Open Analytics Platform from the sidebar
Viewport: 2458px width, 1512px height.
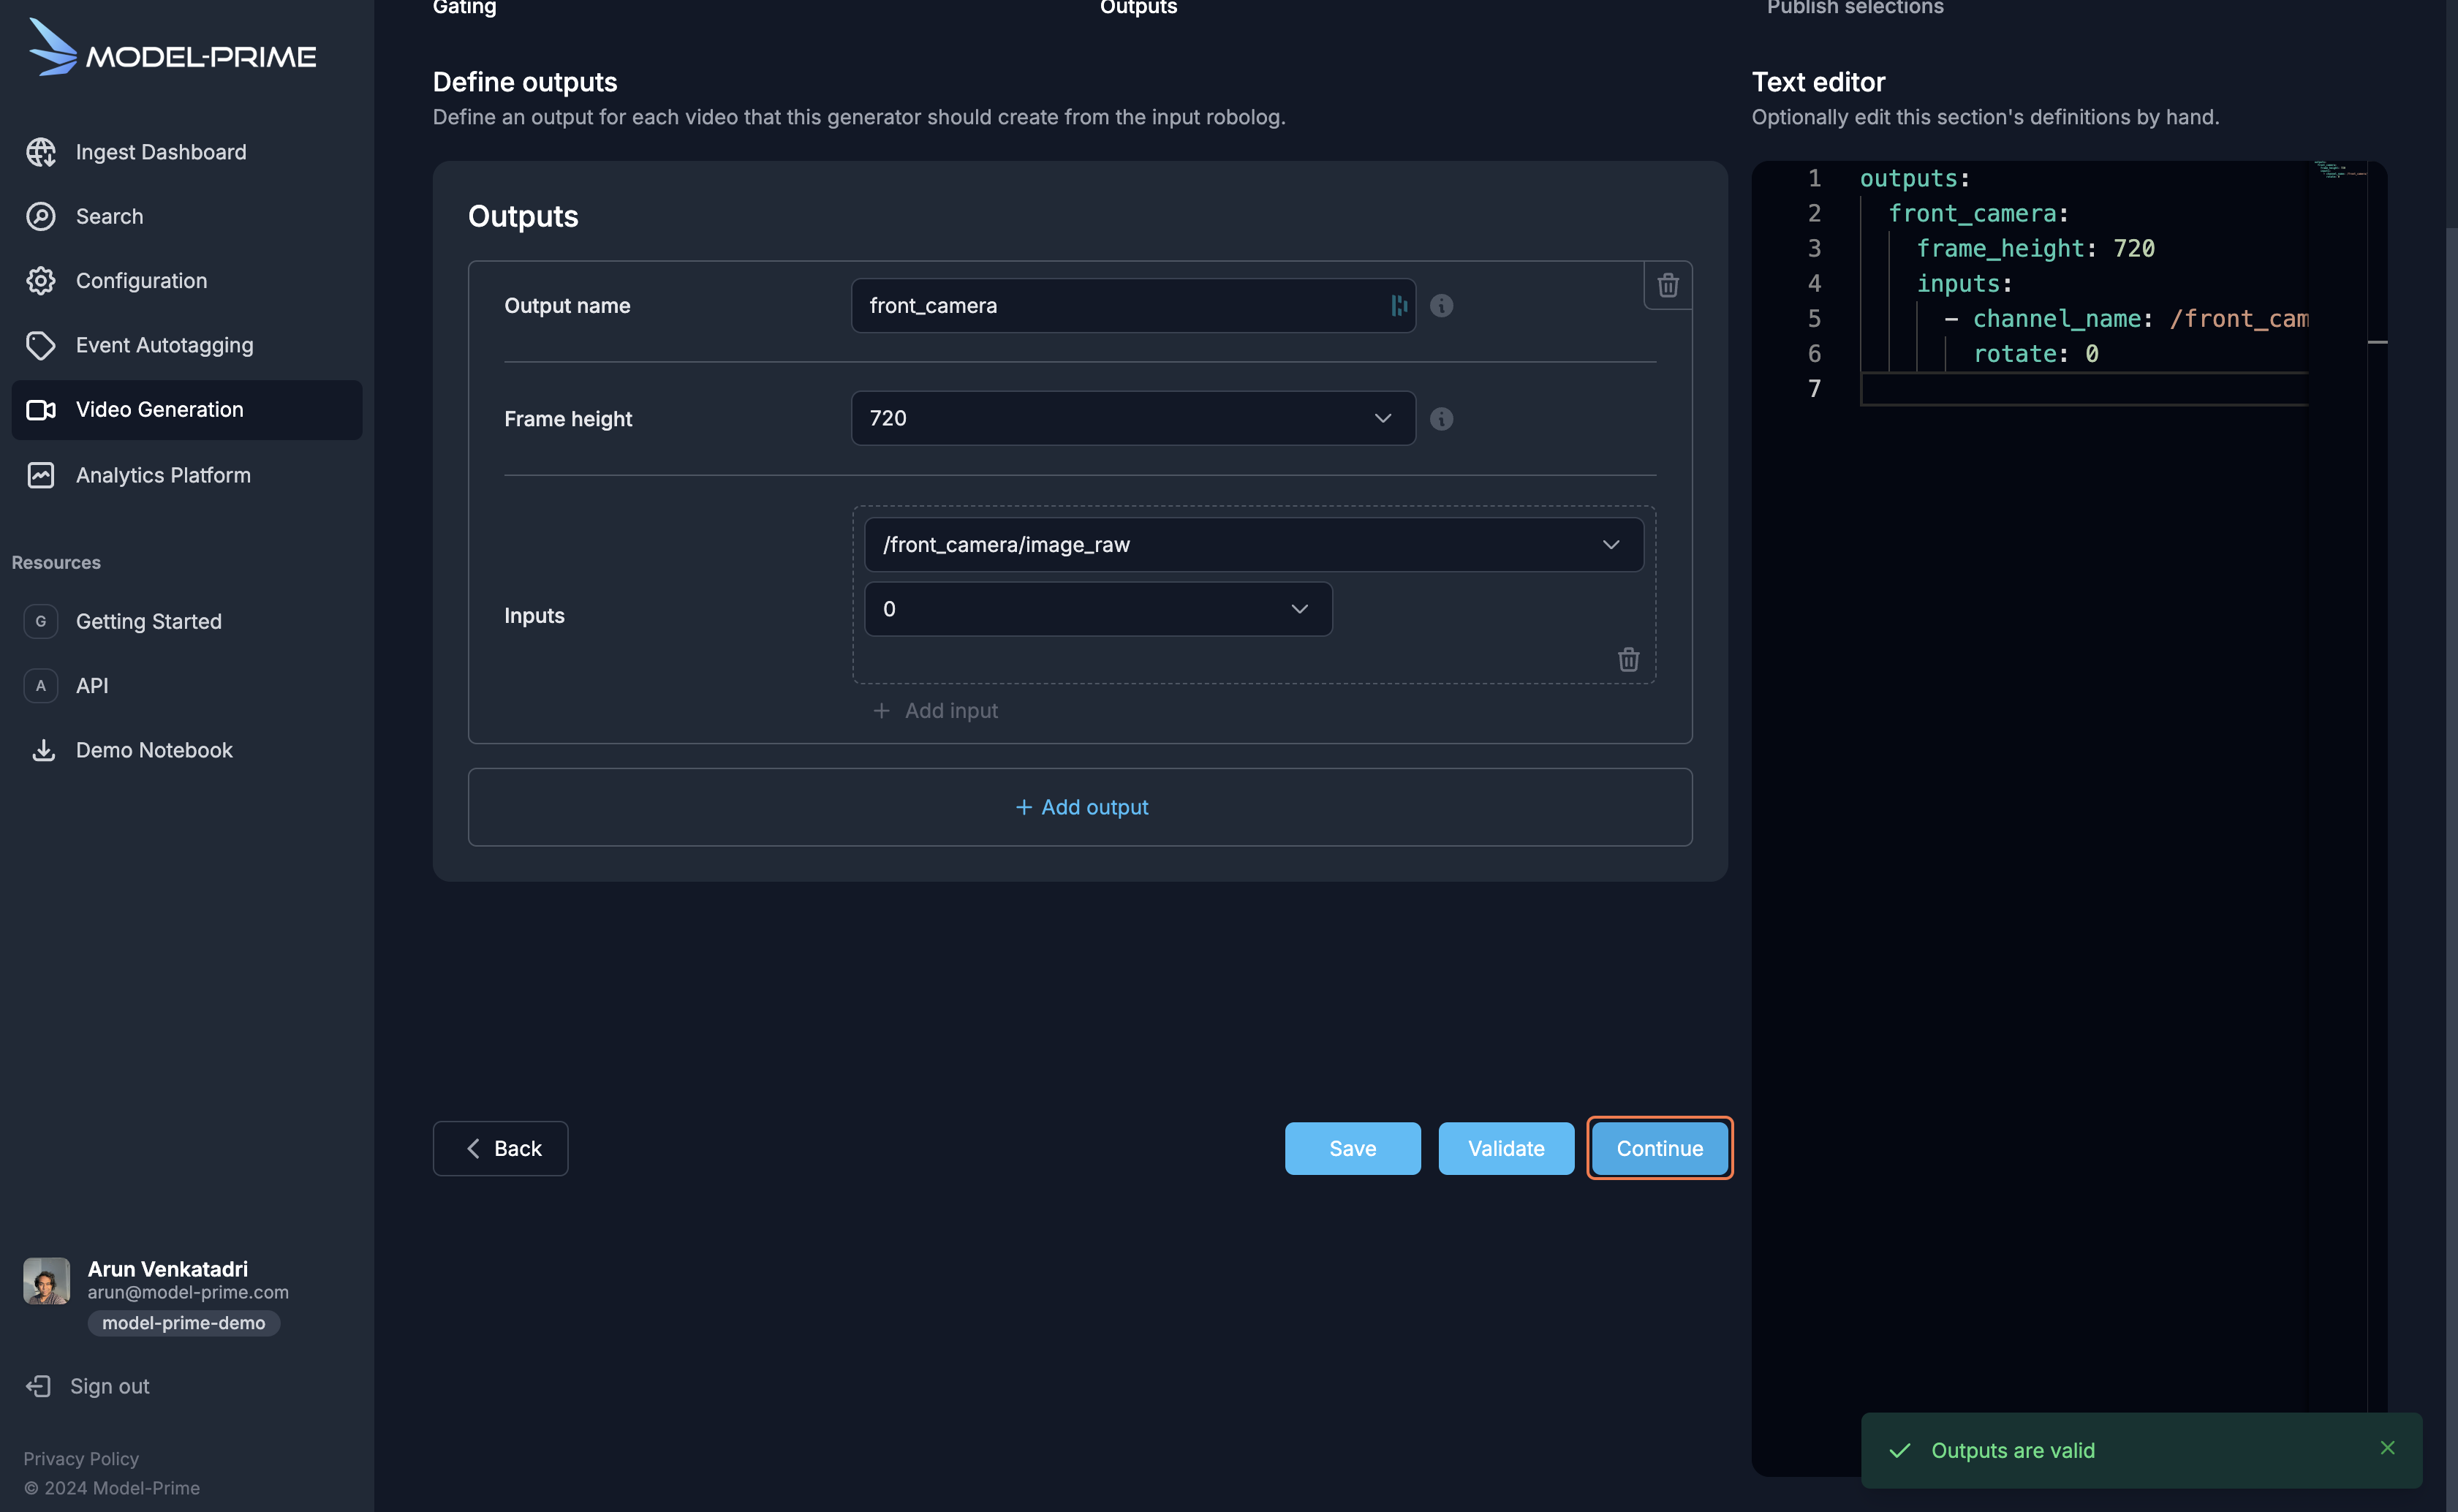186,475
